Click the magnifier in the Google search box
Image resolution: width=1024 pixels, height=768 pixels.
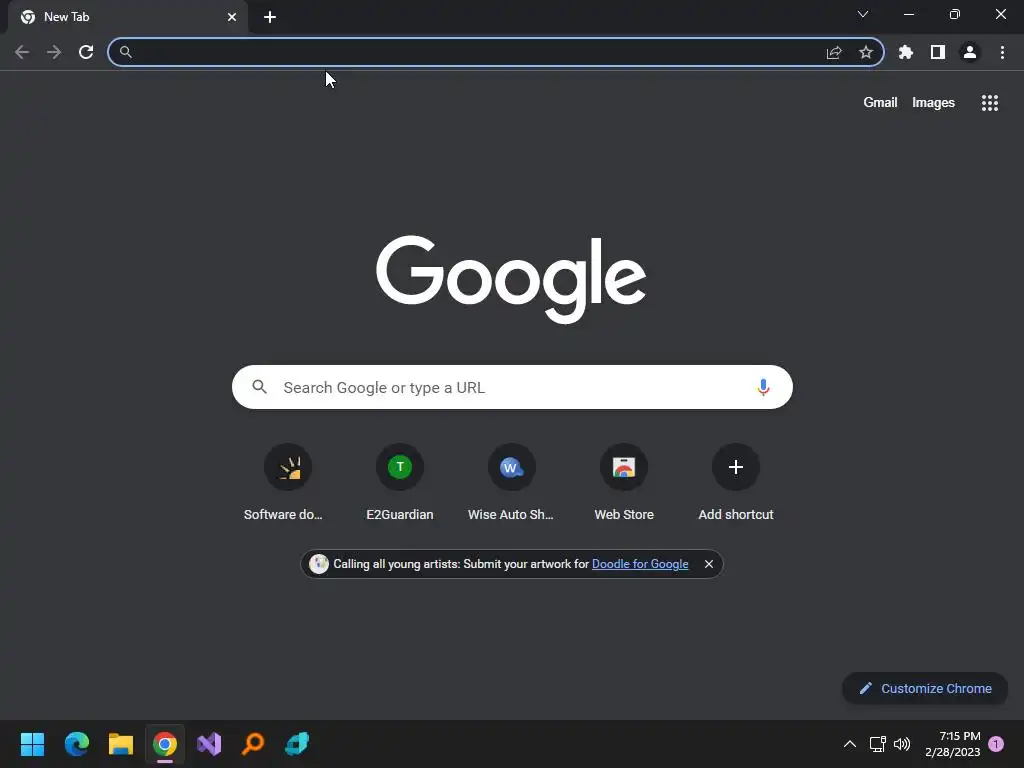260,387
